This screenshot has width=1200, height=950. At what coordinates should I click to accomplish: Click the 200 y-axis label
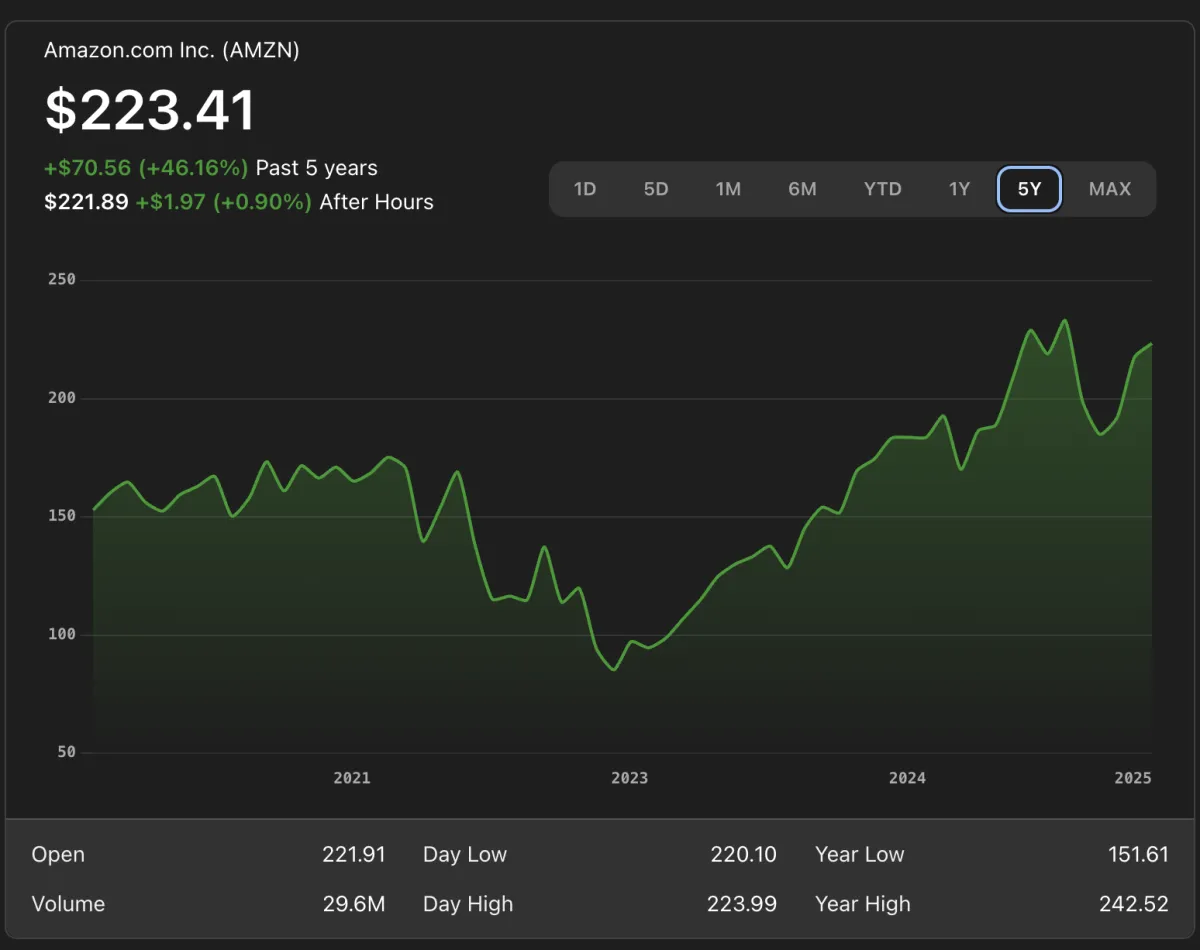pyautogui.click(x=62, y=398)
